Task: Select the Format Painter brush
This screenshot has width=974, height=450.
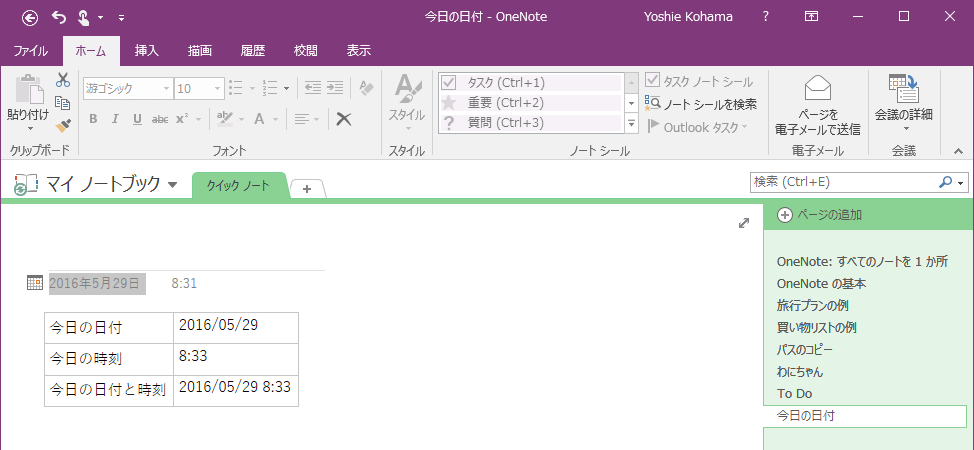Action: click(x=63, y=126)
